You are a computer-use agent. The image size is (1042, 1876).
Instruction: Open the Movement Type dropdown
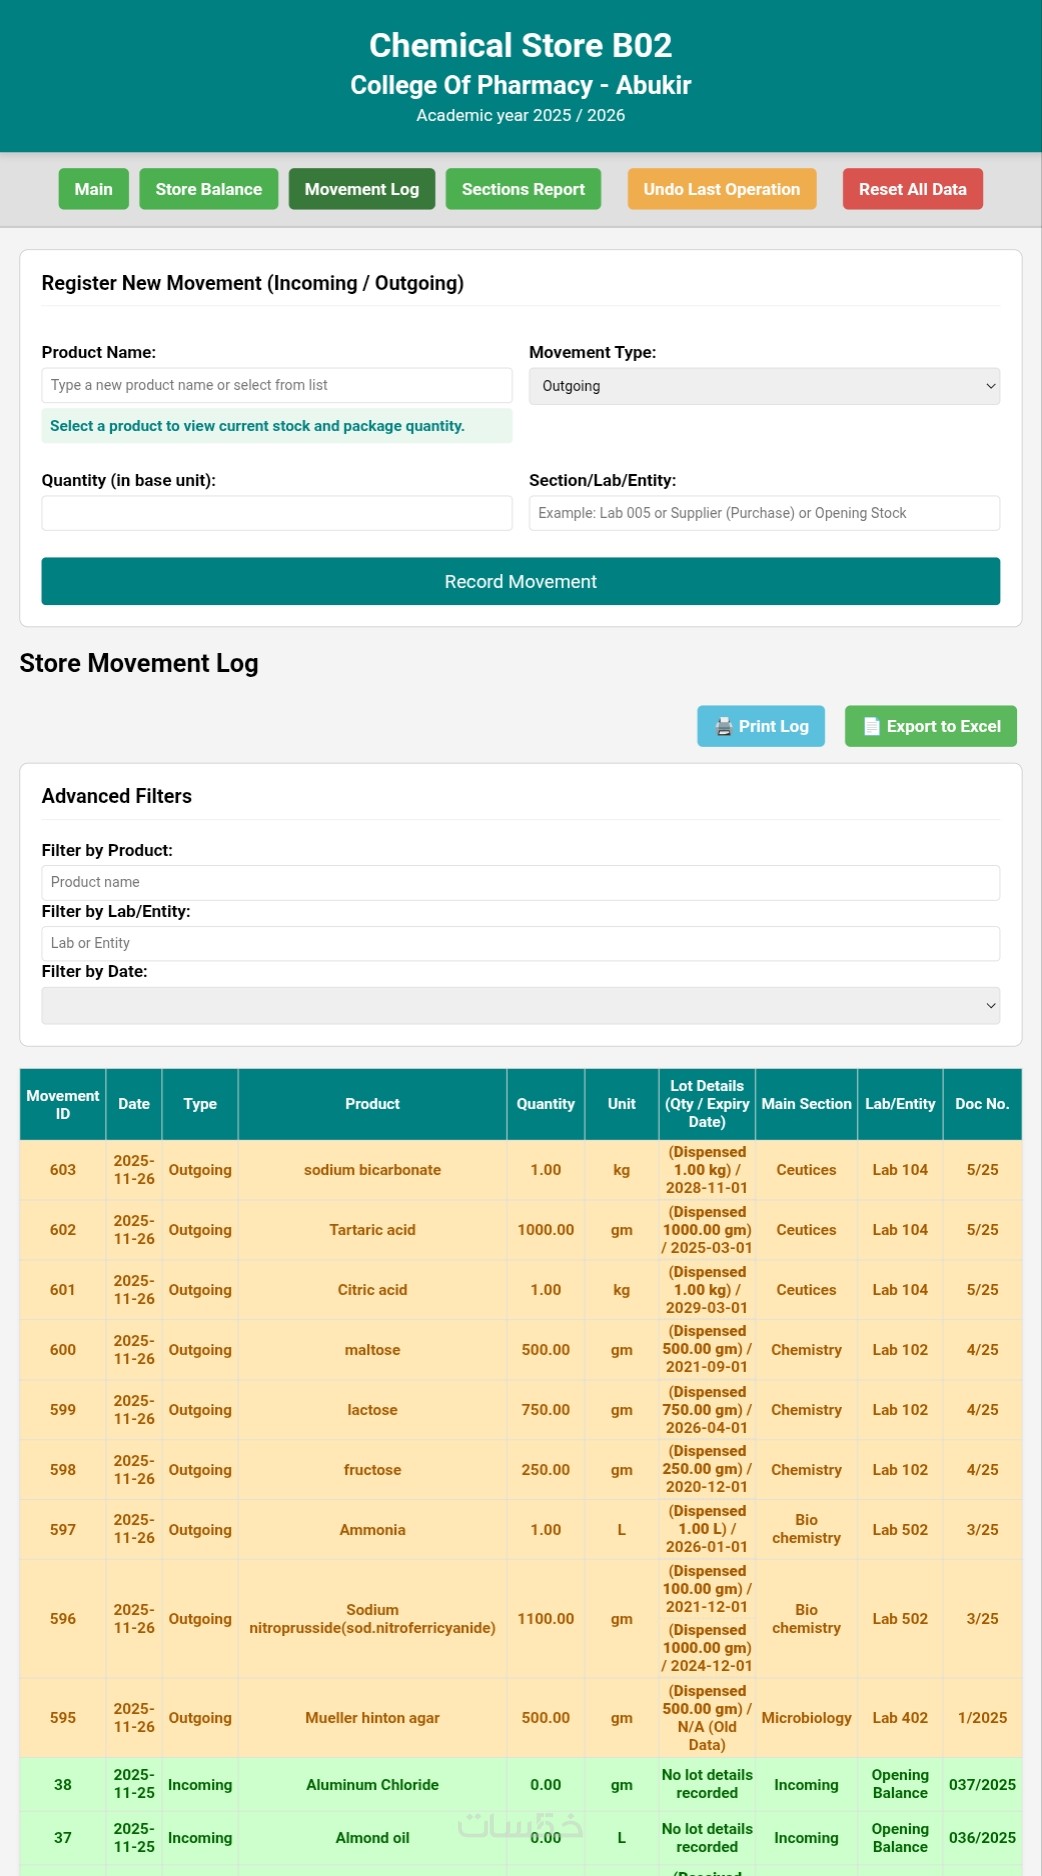[x=764, y=387]
